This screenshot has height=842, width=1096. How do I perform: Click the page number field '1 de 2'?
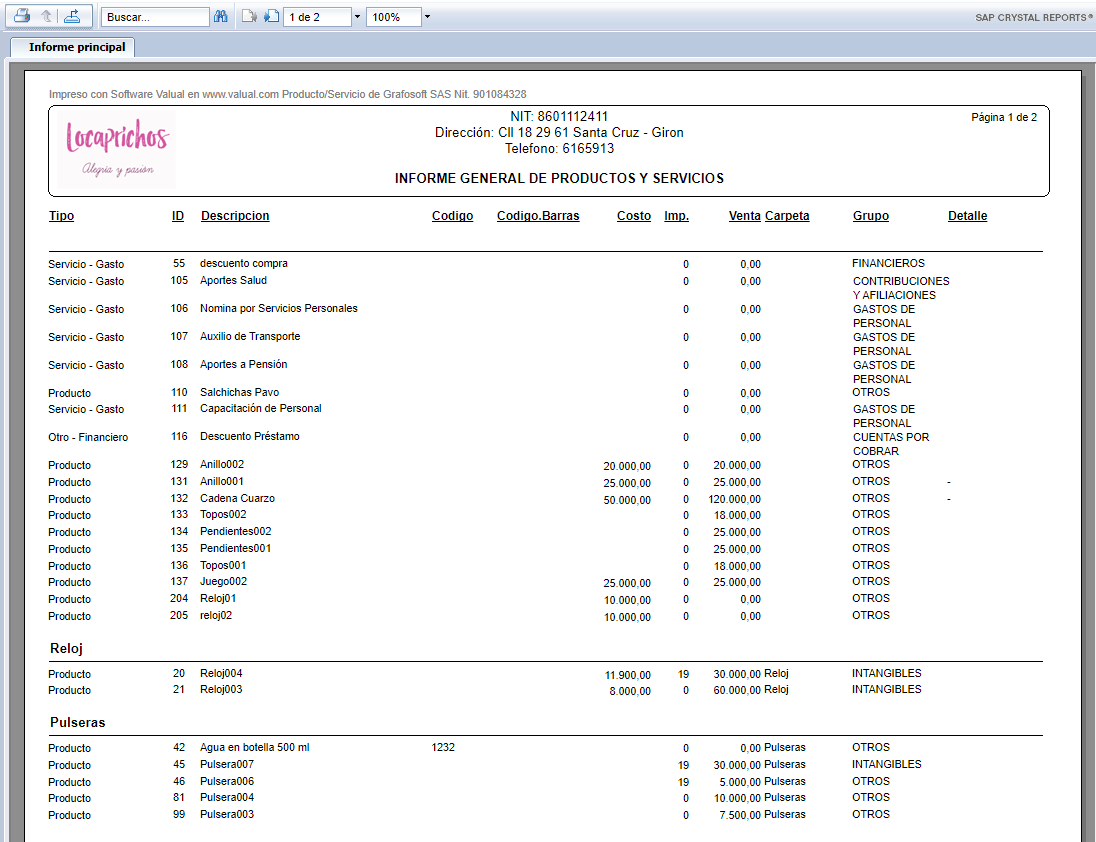[x=317, y=17]
